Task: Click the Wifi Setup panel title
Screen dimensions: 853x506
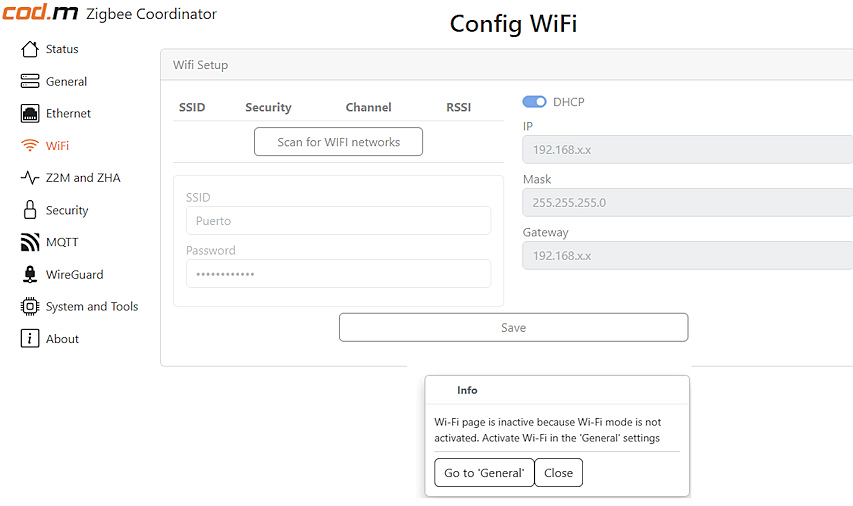Action: 200,65
